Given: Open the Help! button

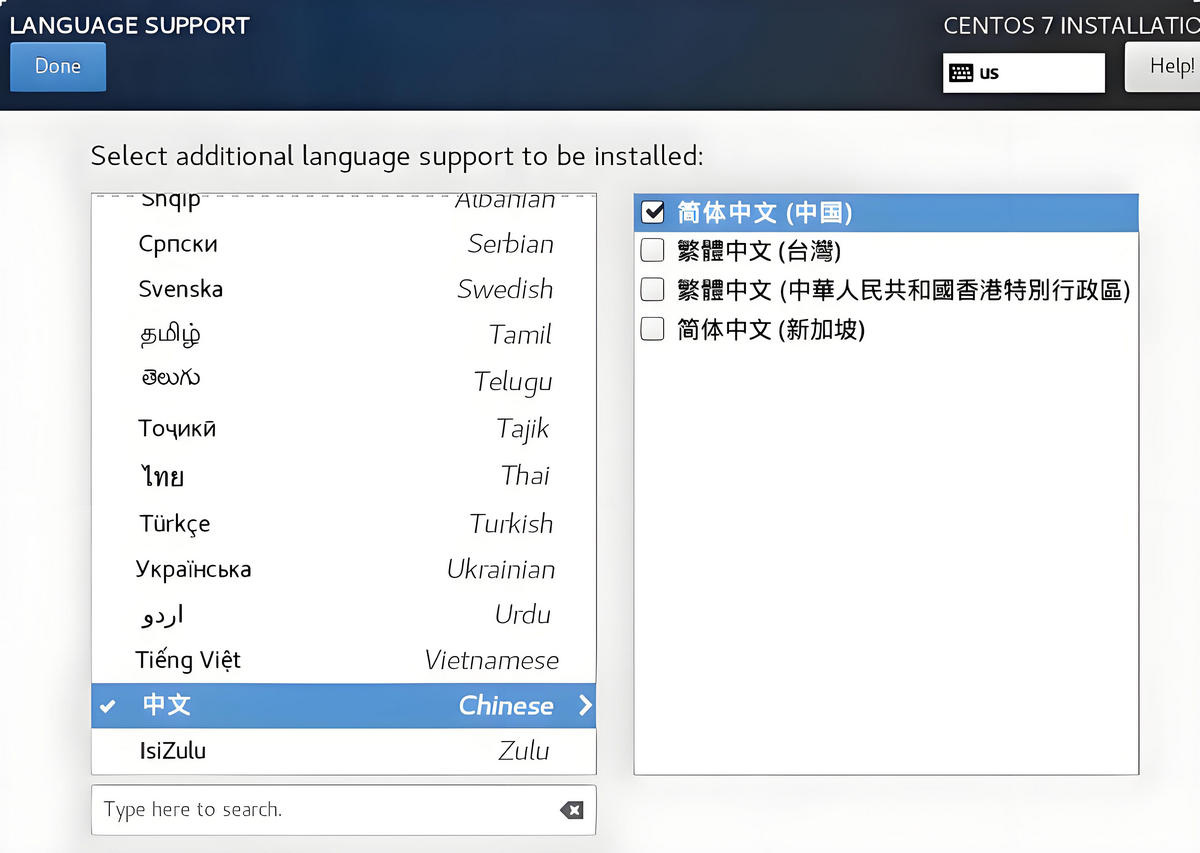Looking at the screenshot, I should [1162, 67].
